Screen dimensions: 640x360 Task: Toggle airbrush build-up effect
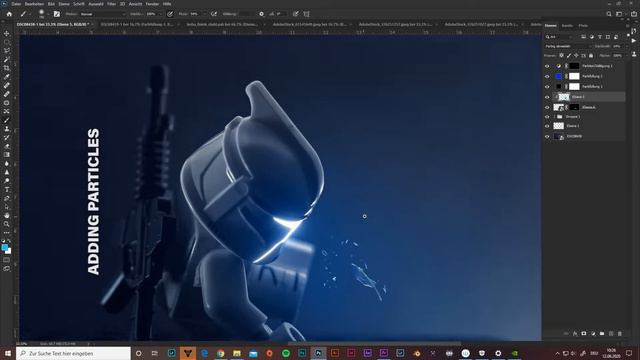coord(214,14)
